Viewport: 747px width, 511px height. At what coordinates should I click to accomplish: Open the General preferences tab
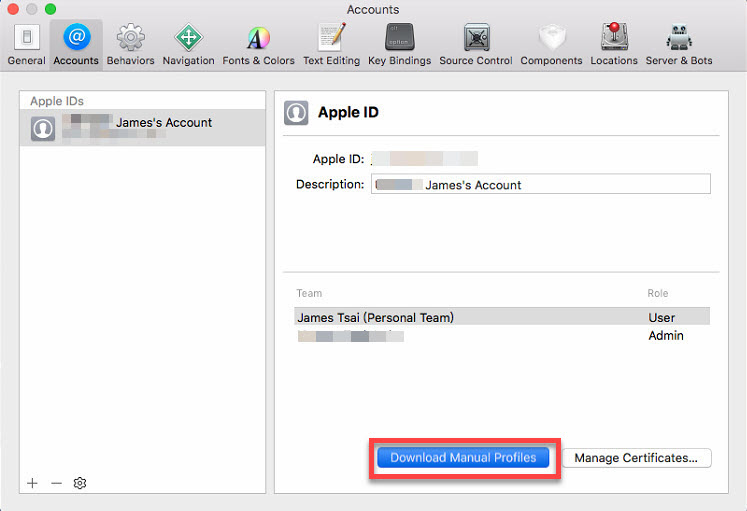[x=27, y=45]
